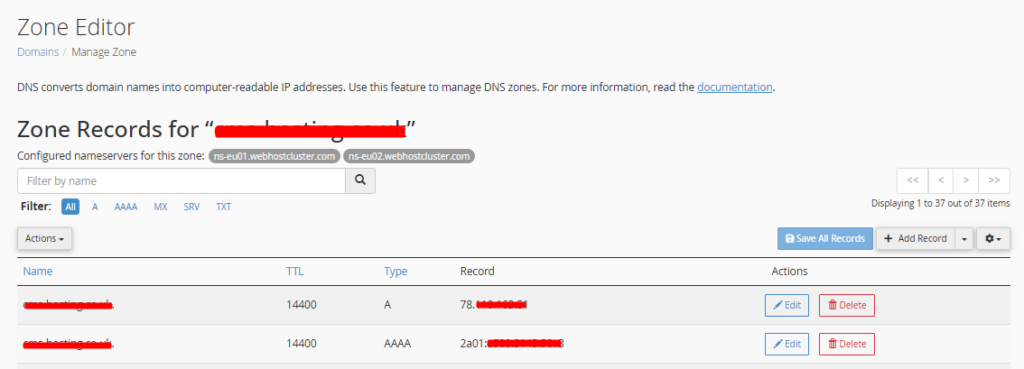Go to Domains breadcrumb link
1024x369 pixels.
pos(38,52)
